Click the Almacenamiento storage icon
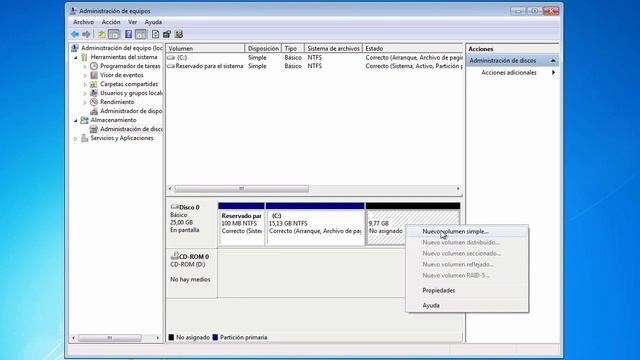This screenshot has height=360, width=640. pos(84,120)
